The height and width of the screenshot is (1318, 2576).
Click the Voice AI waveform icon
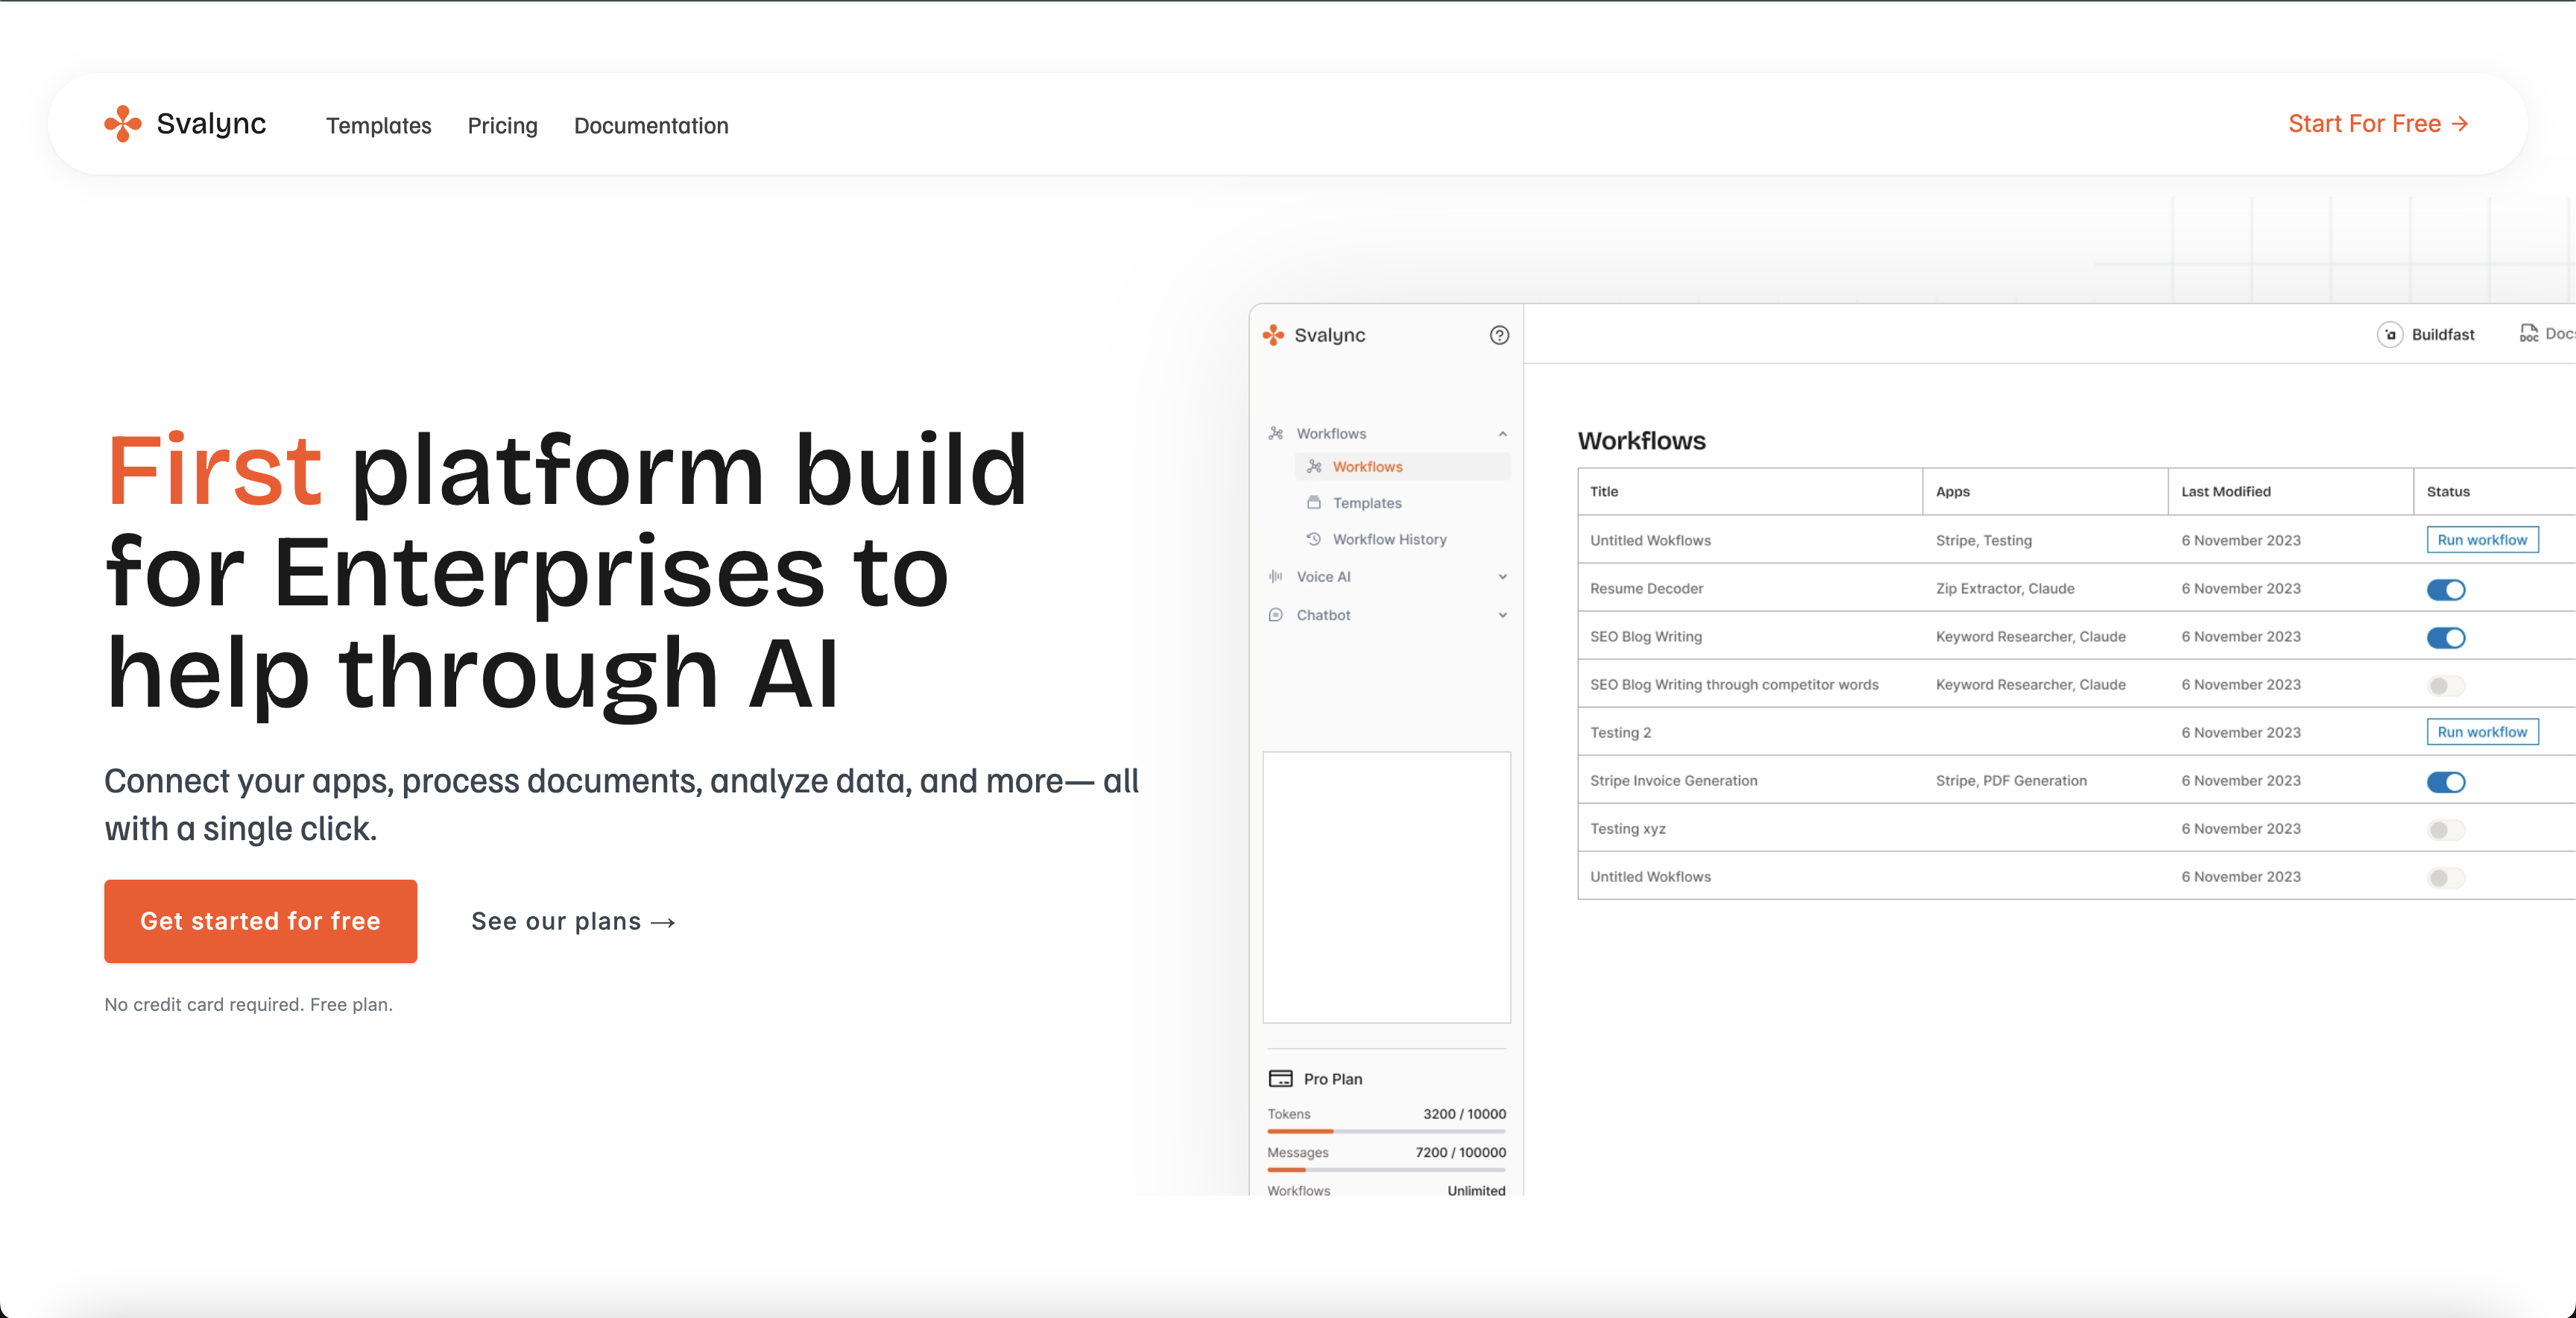(1276, 577)
